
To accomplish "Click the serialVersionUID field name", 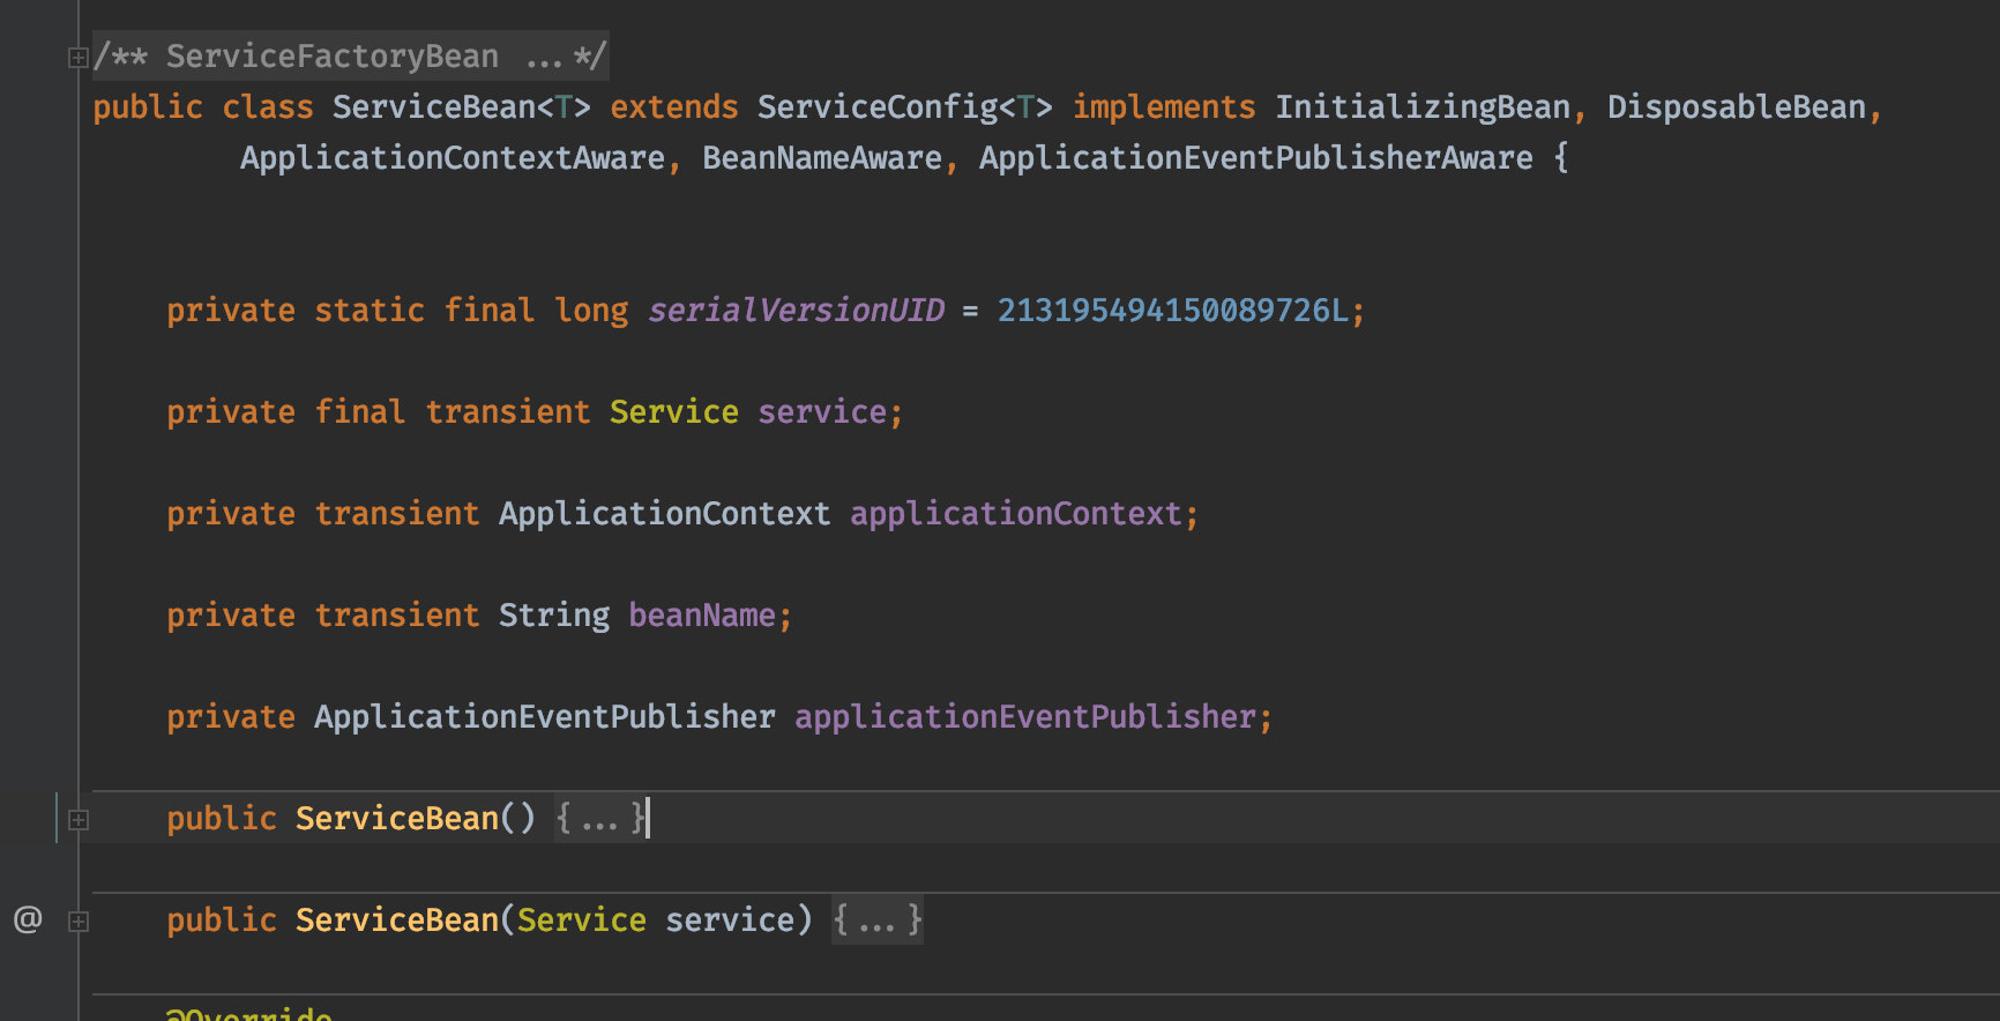I will [796, 310].
